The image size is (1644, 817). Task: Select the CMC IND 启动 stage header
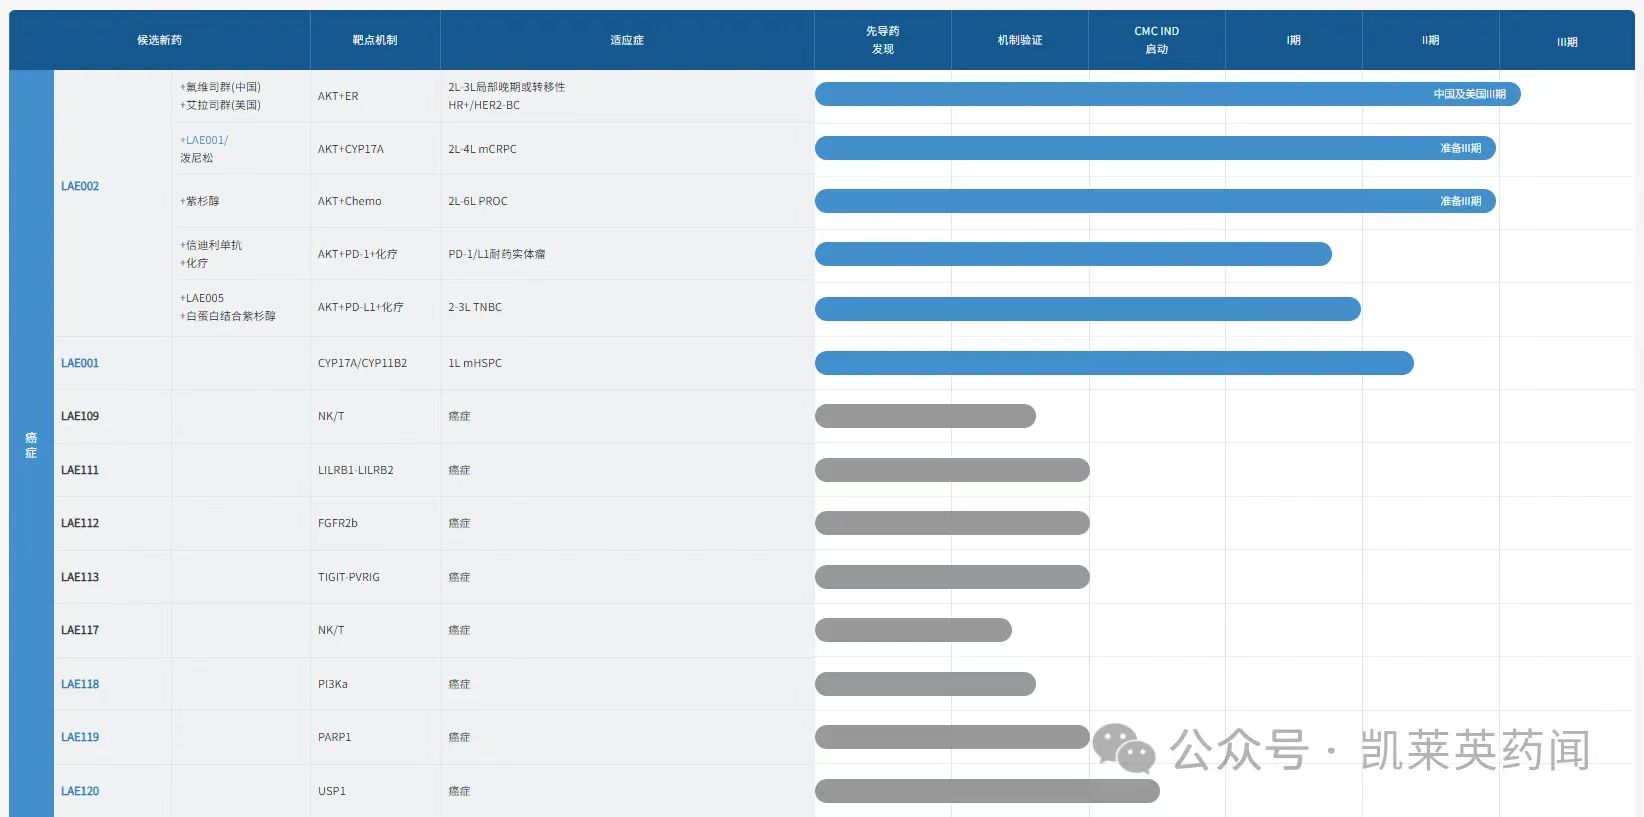(x=1157, y=40)
